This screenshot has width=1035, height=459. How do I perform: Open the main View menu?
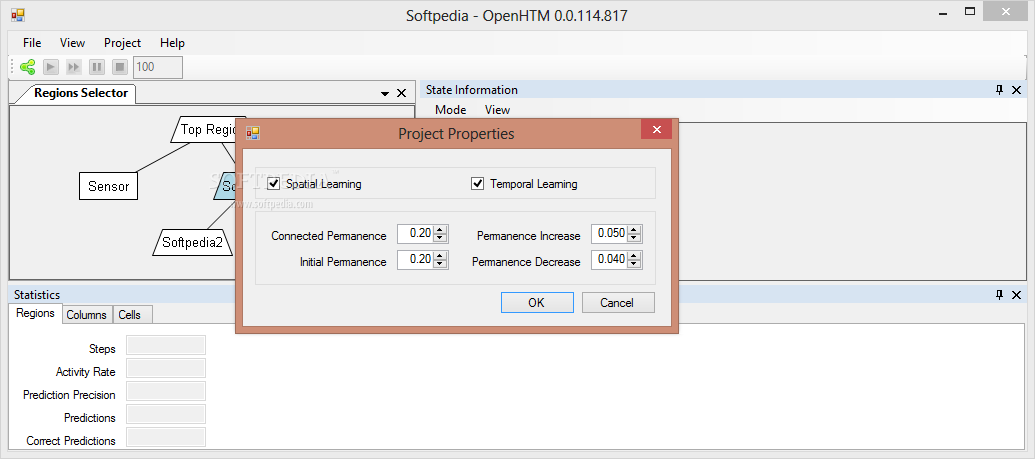click(73, 43)
